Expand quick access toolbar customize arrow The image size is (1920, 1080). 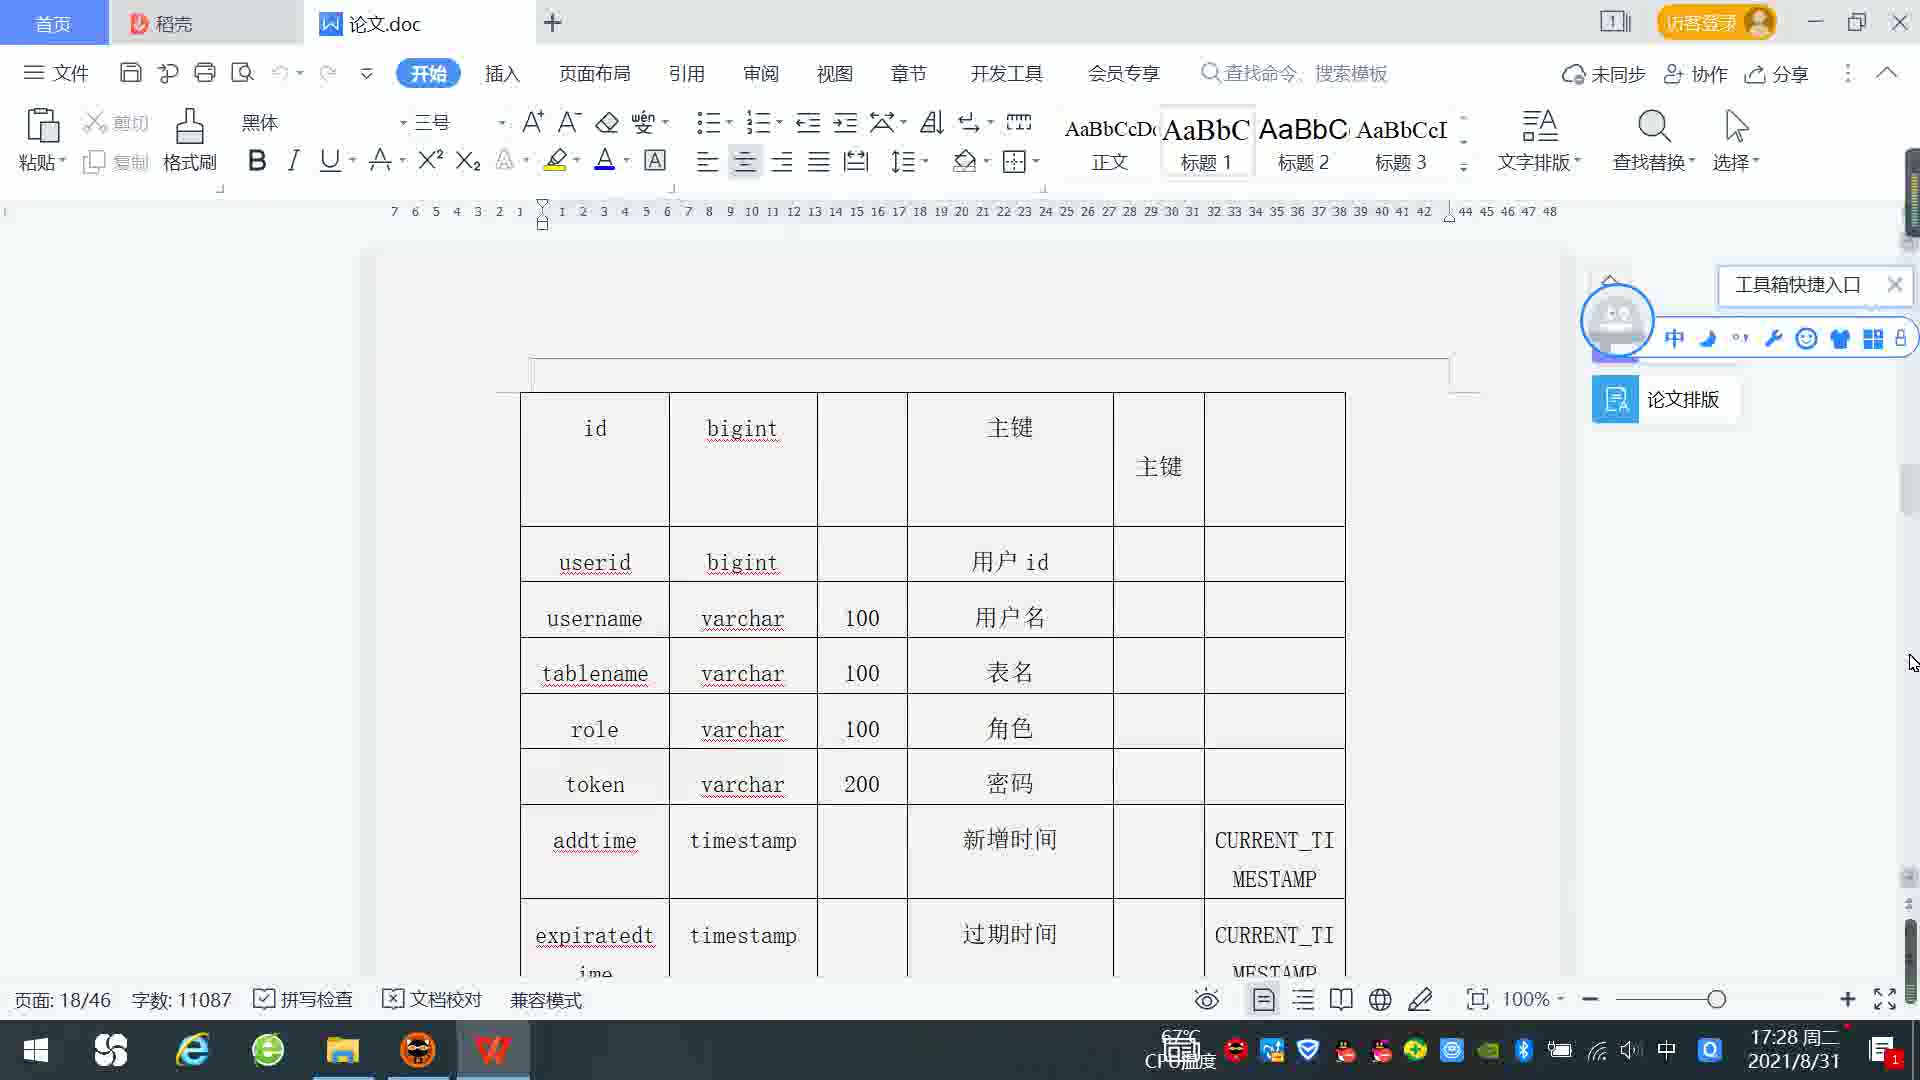[x=366, y=73]
